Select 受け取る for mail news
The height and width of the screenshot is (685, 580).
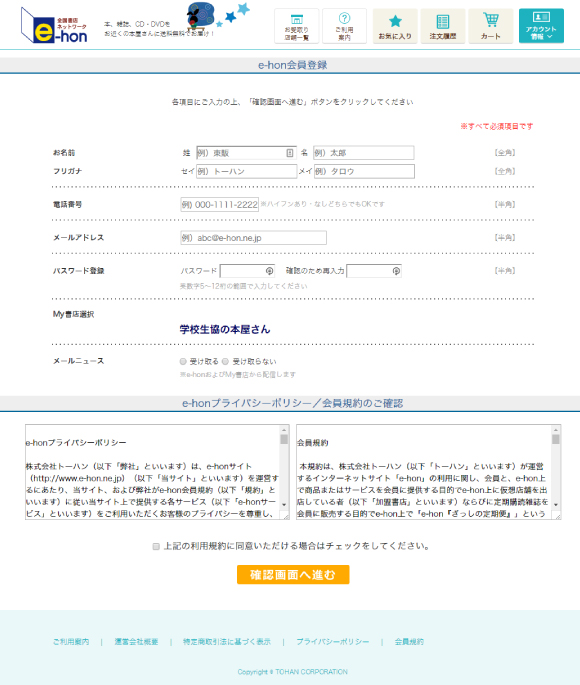[183, 361]
